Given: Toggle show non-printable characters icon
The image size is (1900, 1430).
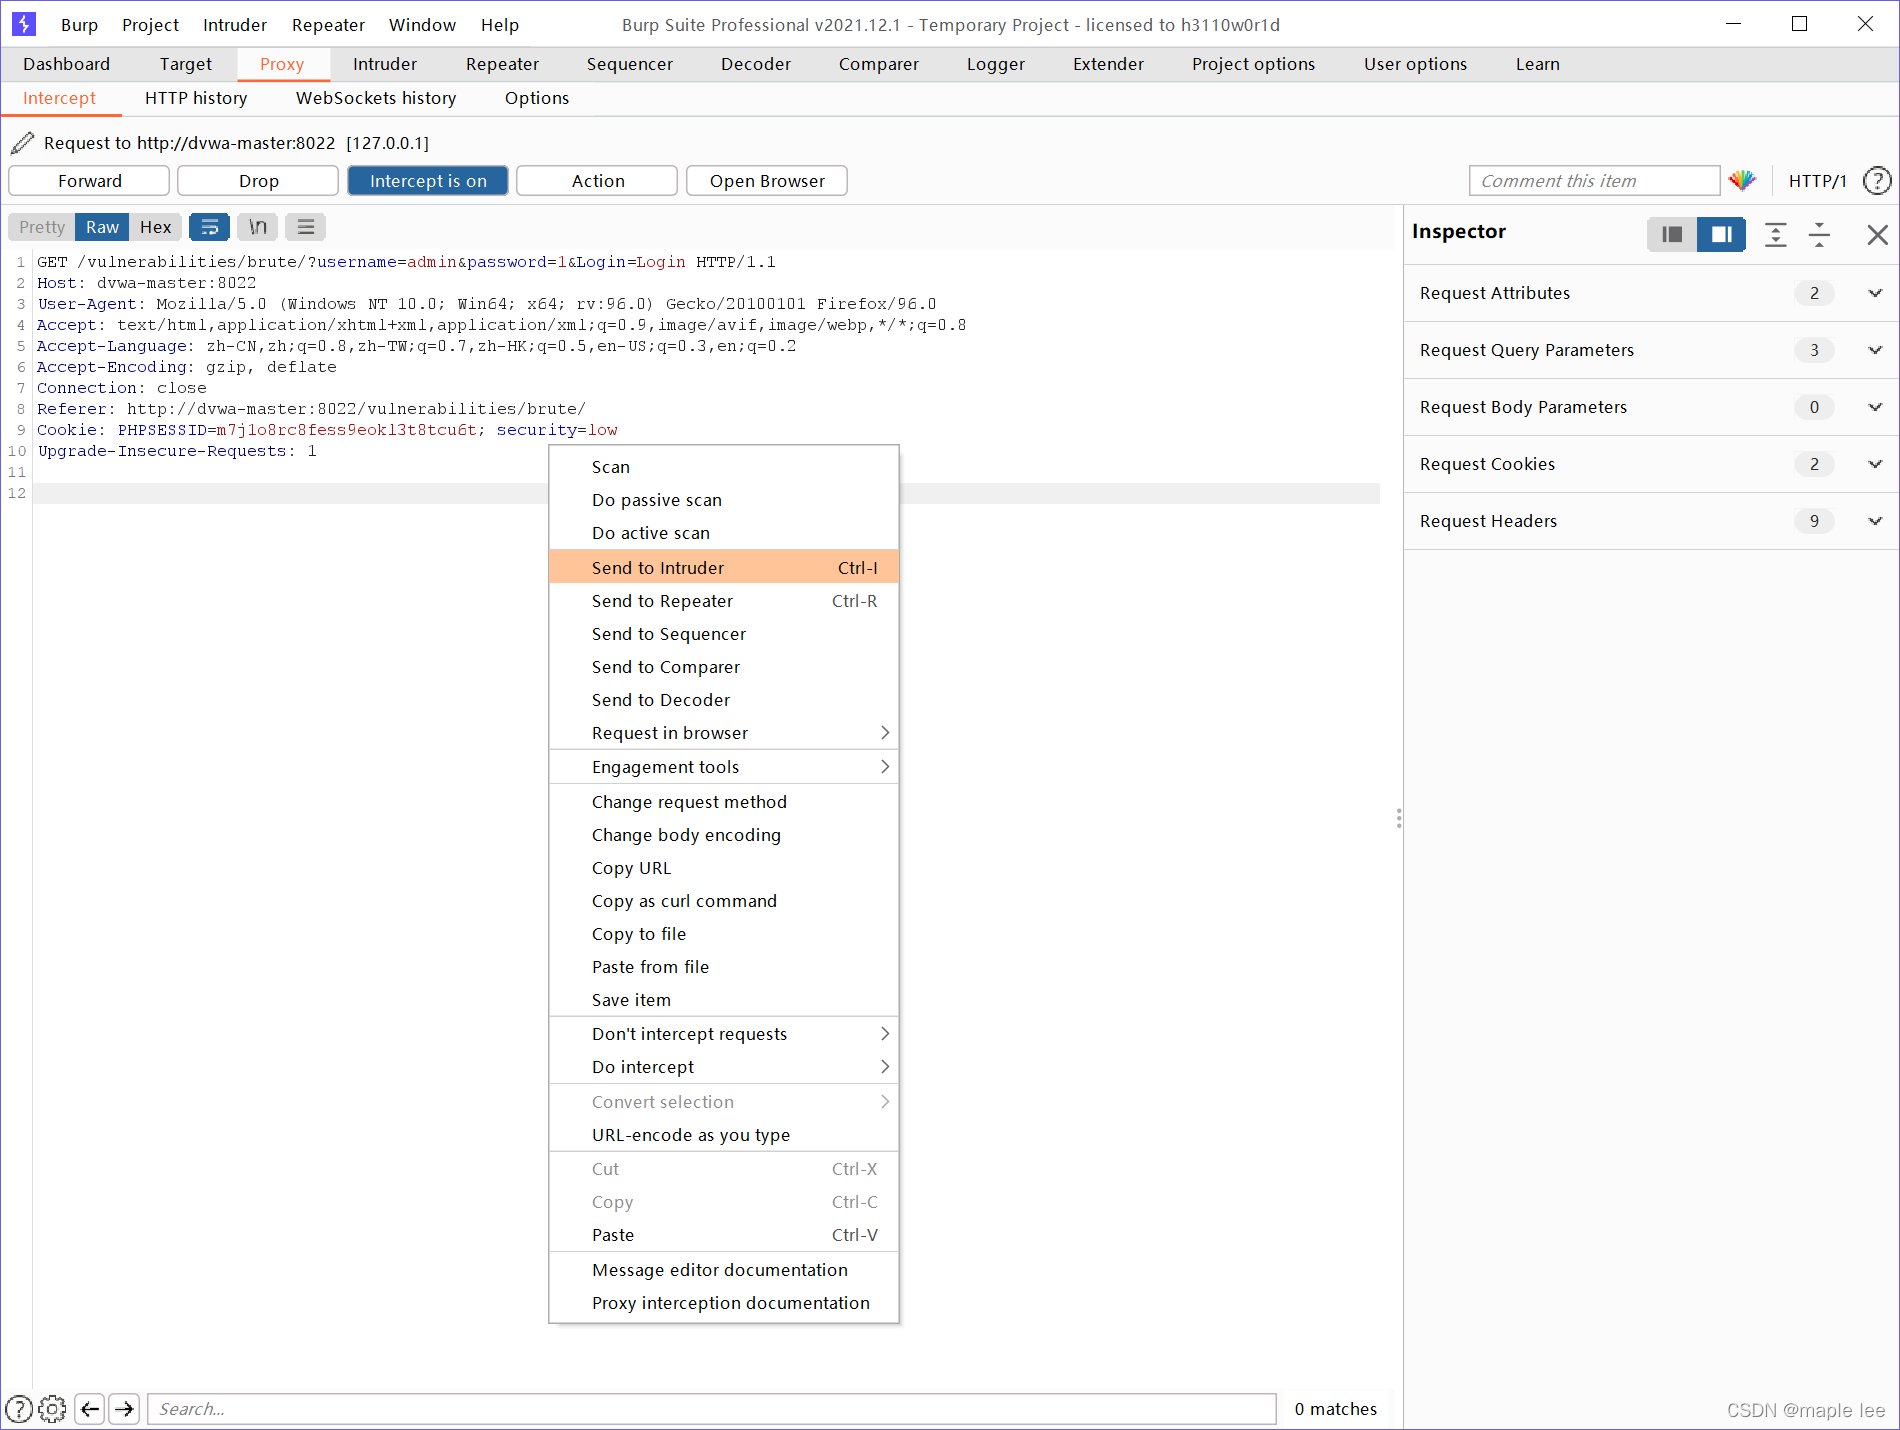Looking at the screenshot, I should [x=258, y=227].
